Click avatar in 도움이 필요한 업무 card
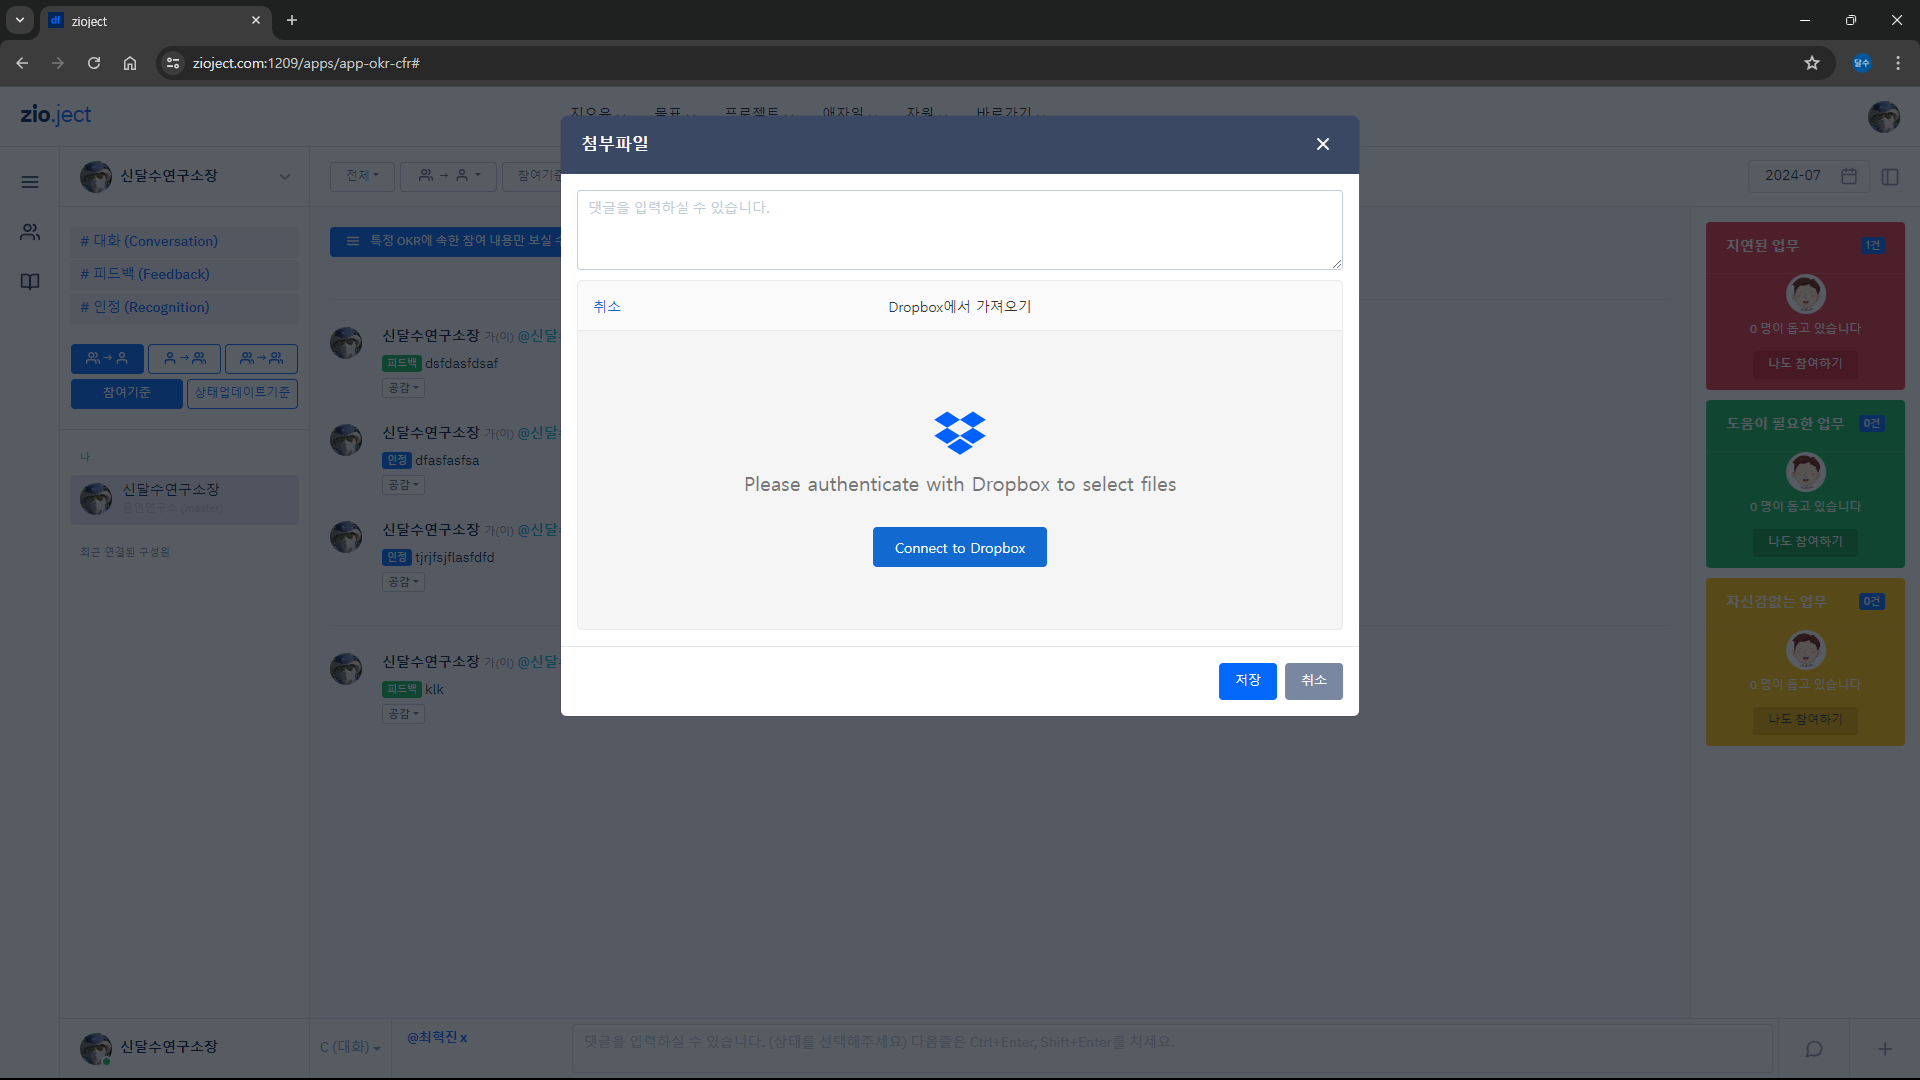Viewport: 1920px width, 1080px height. 1805,472
